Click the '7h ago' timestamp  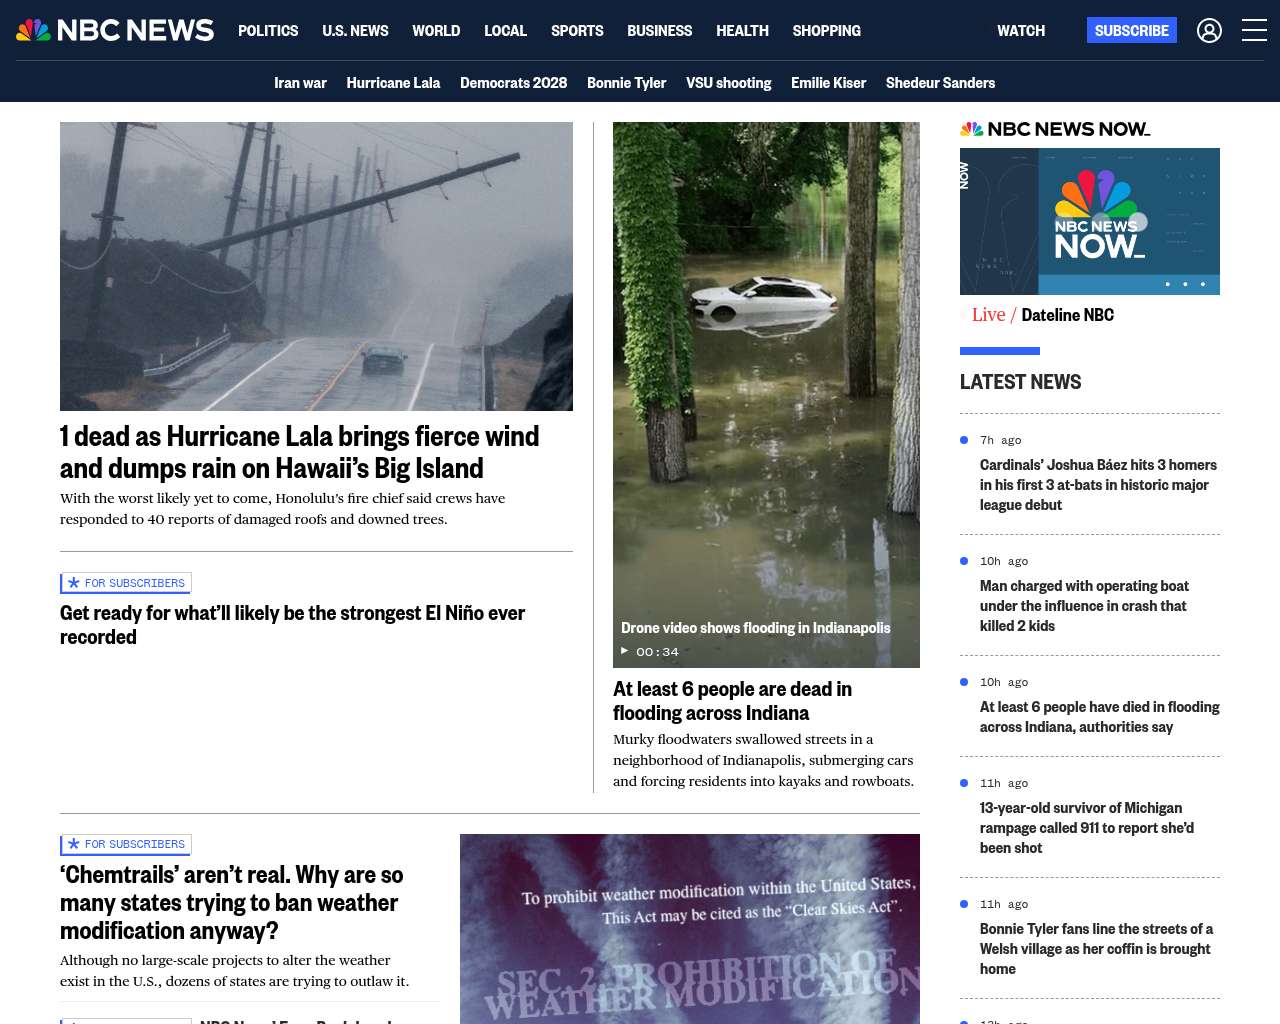(x=1000, y=440)
